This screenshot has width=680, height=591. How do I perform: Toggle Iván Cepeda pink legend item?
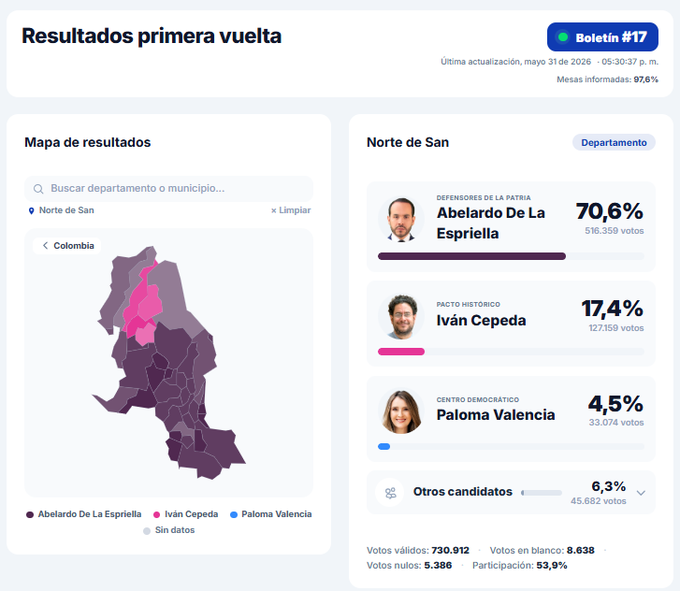point(186,514)
